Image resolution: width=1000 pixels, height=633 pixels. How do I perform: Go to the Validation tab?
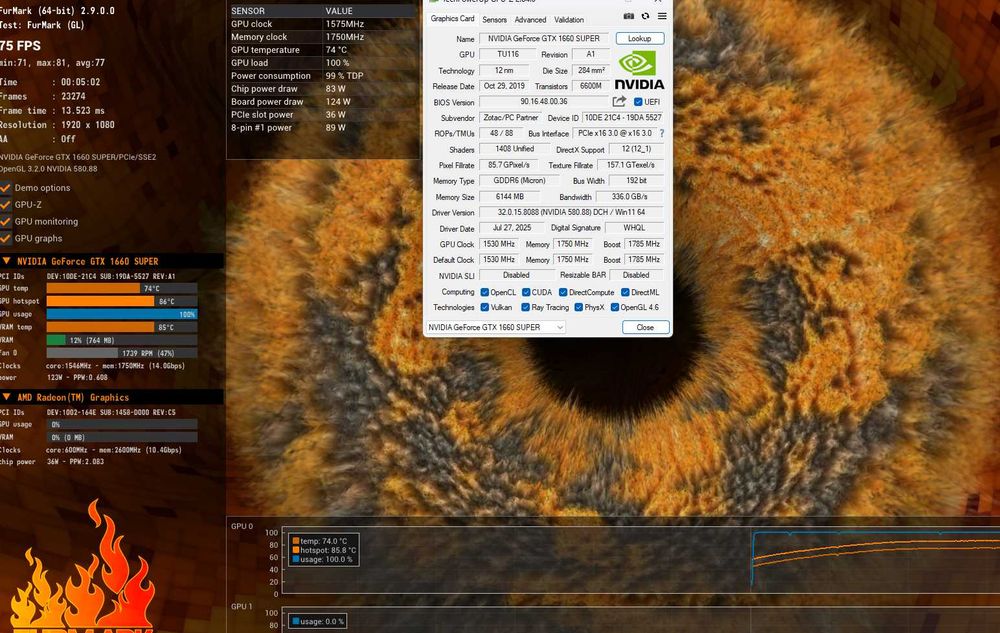pos(569,20)
